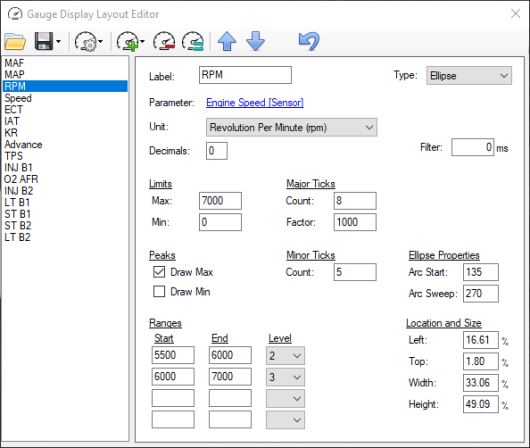Image resolution: width=530 pixels, height=448 pixels.
Task: Open save options dropdown arrow beside floppy
Action: pos(58,41)
